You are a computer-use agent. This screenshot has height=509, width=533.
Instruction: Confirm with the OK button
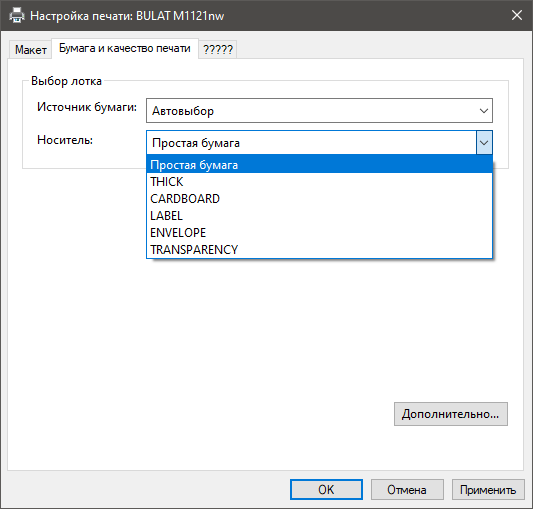(326, 490)
